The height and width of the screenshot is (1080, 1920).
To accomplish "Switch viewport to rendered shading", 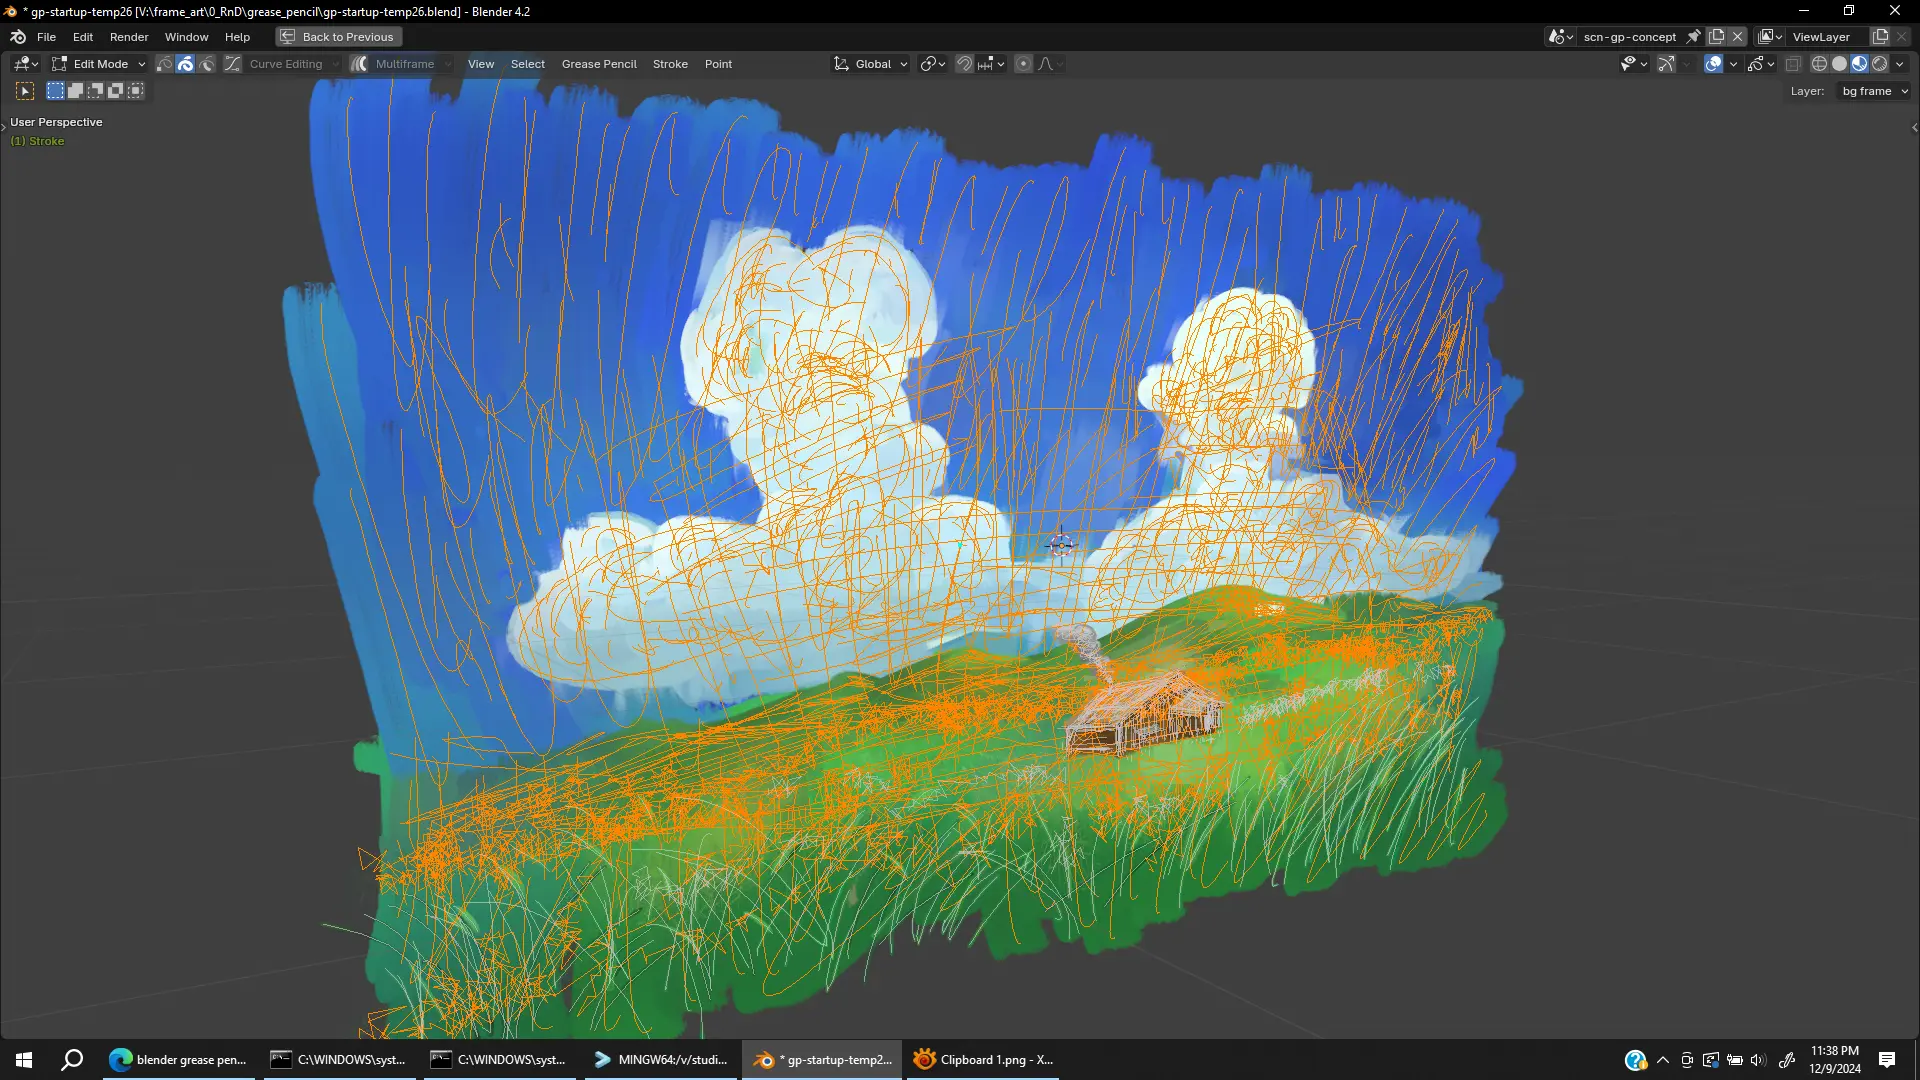I will coord(1880,64).
